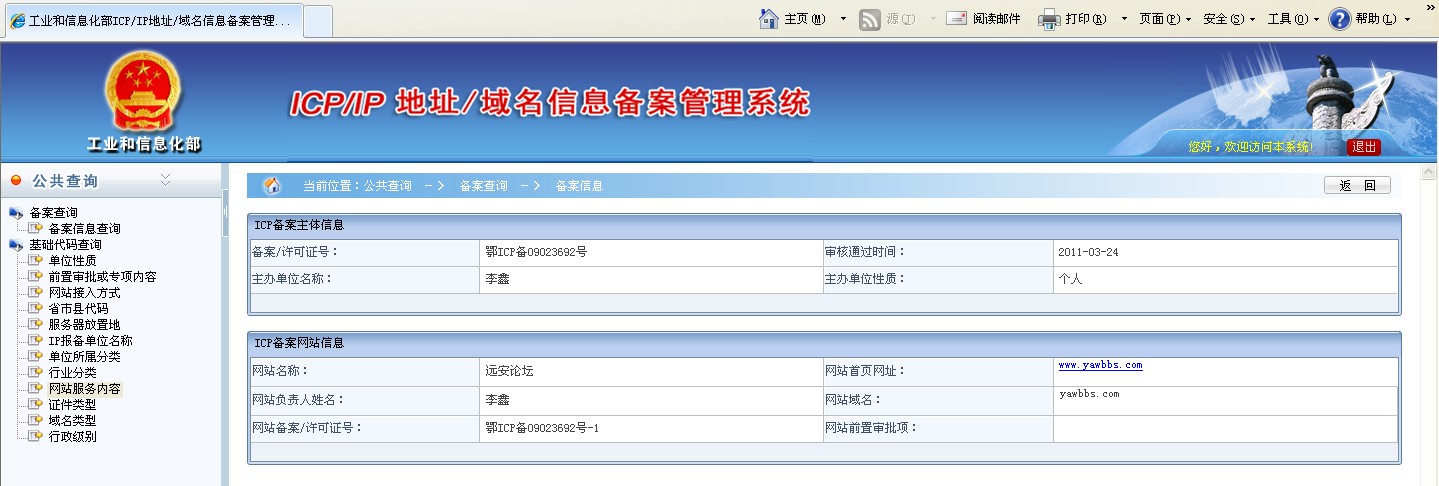Image resolution: width=1439 pixels, height=486 pixels.
Task: Open the 页面 (Page) menu
Action: [1164, 19]
